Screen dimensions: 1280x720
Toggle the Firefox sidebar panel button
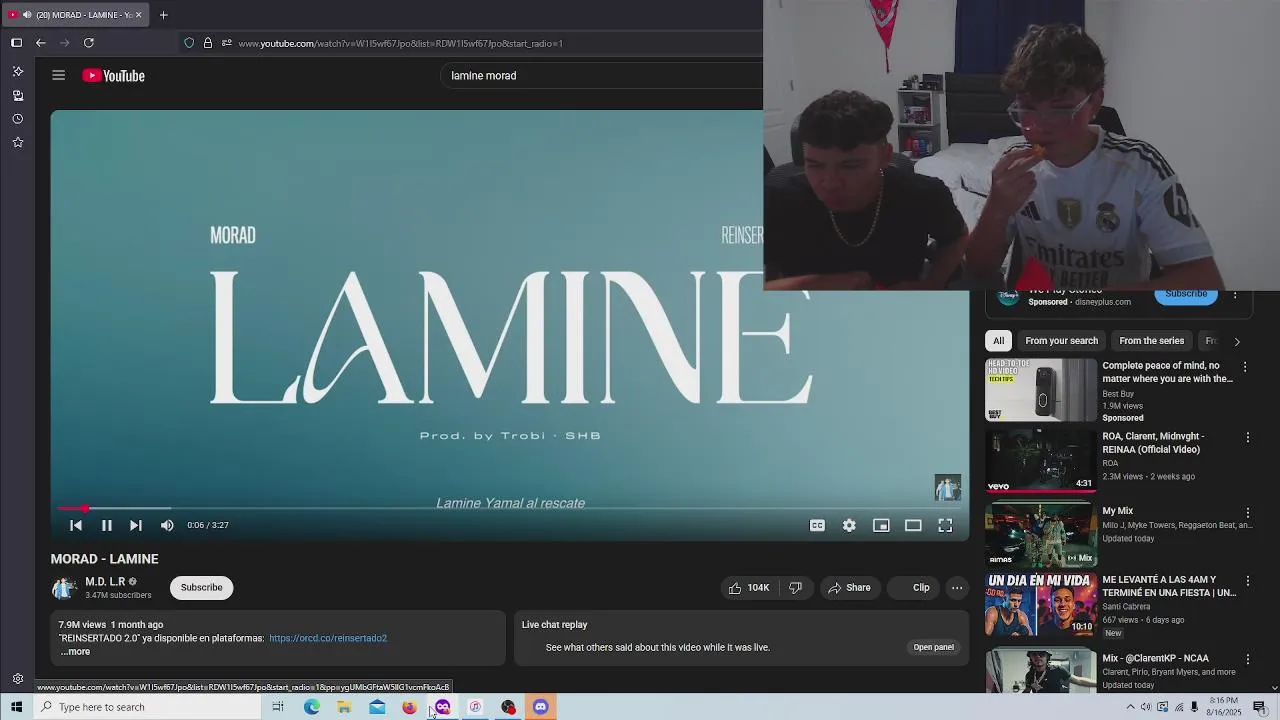pyautogui.click(x=16, y=43)
